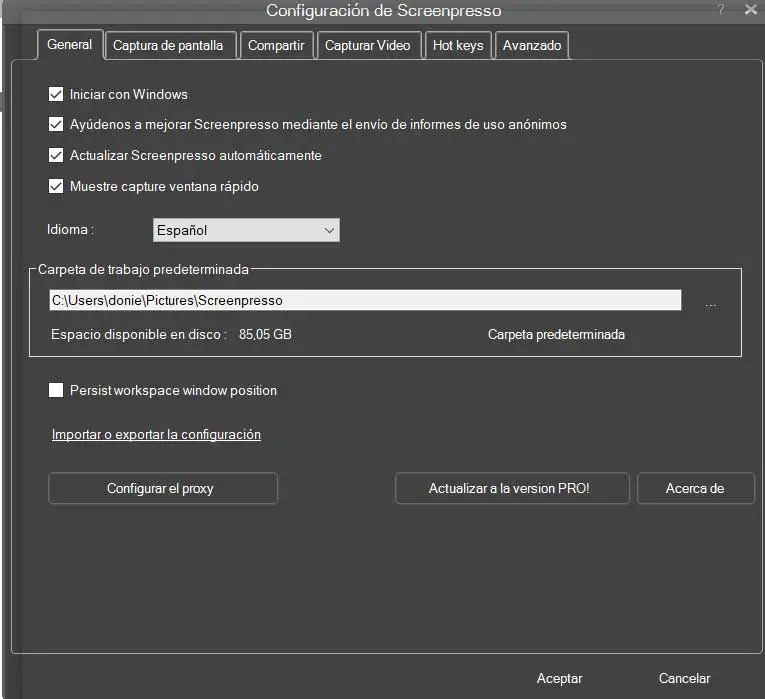
Task: Switch to the General tab
Action: tap(70, 45)
